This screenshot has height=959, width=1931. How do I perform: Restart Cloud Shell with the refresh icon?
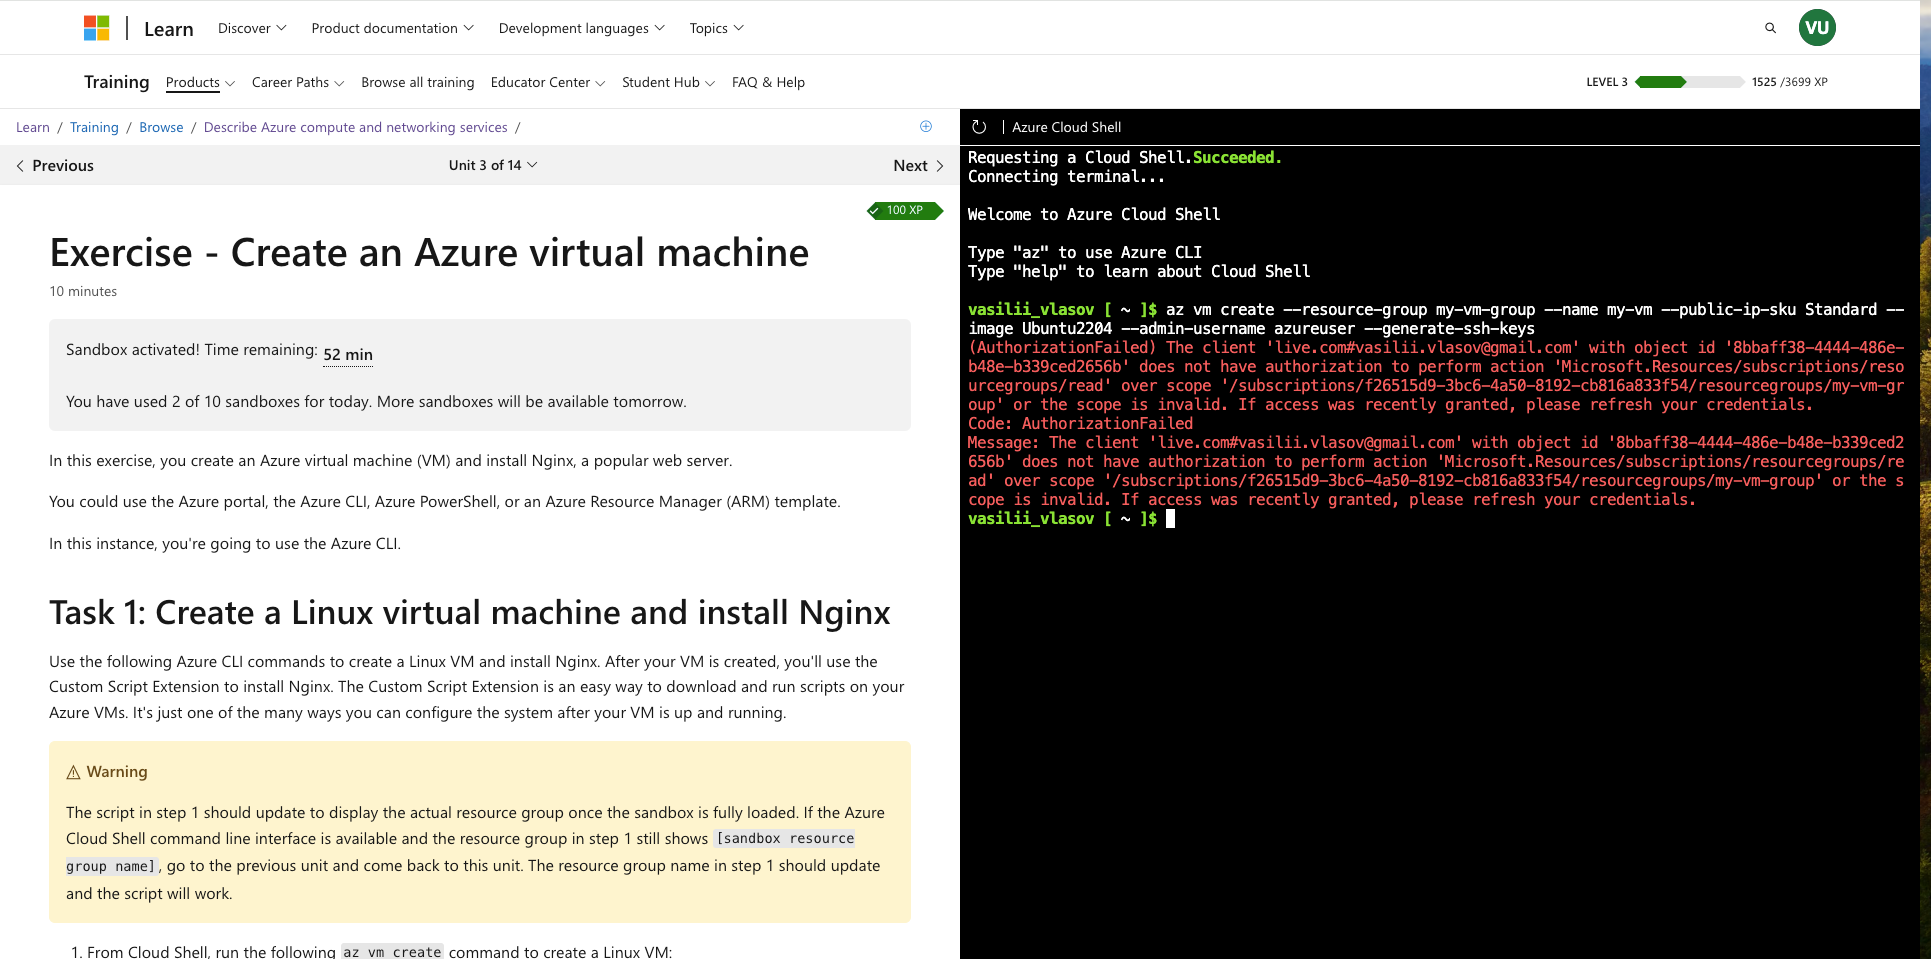(x=979, y=127)
